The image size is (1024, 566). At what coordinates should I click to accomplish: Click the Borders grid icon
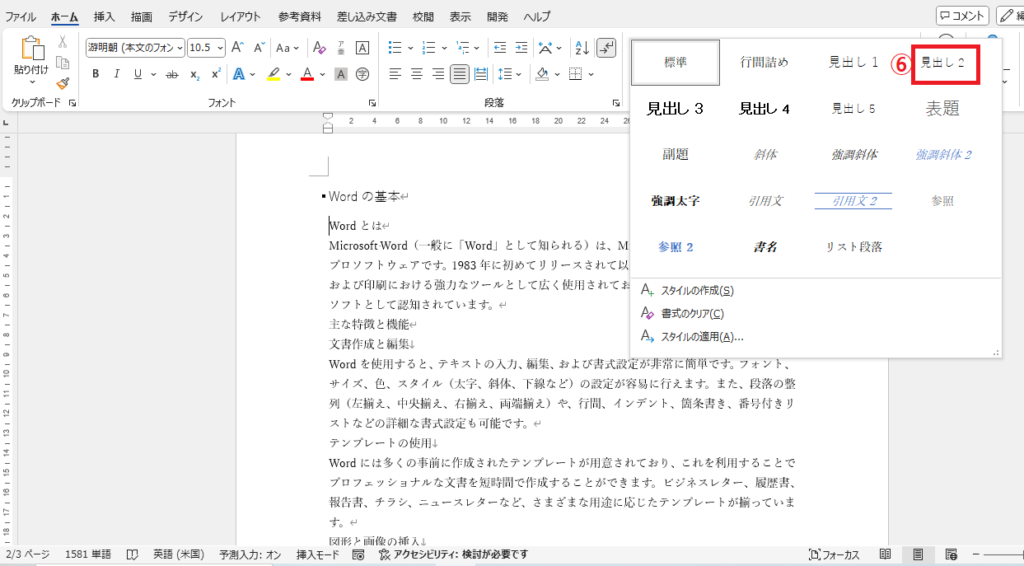[x=575, y=74]
